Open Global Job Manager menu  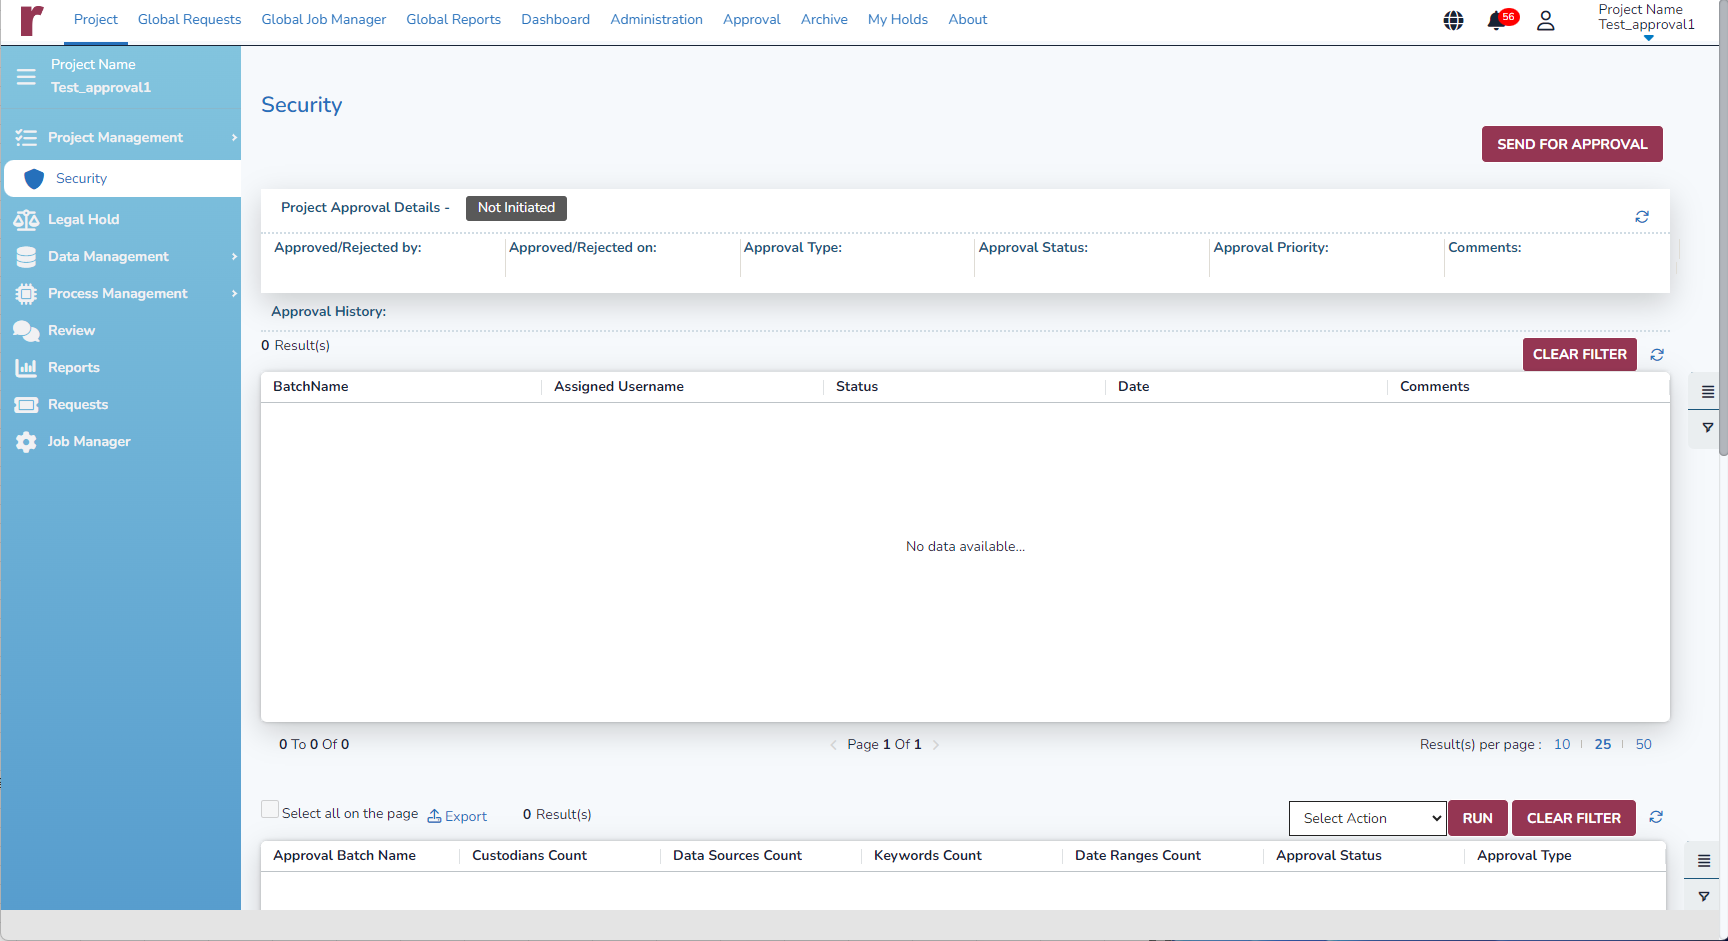(324, 20)
